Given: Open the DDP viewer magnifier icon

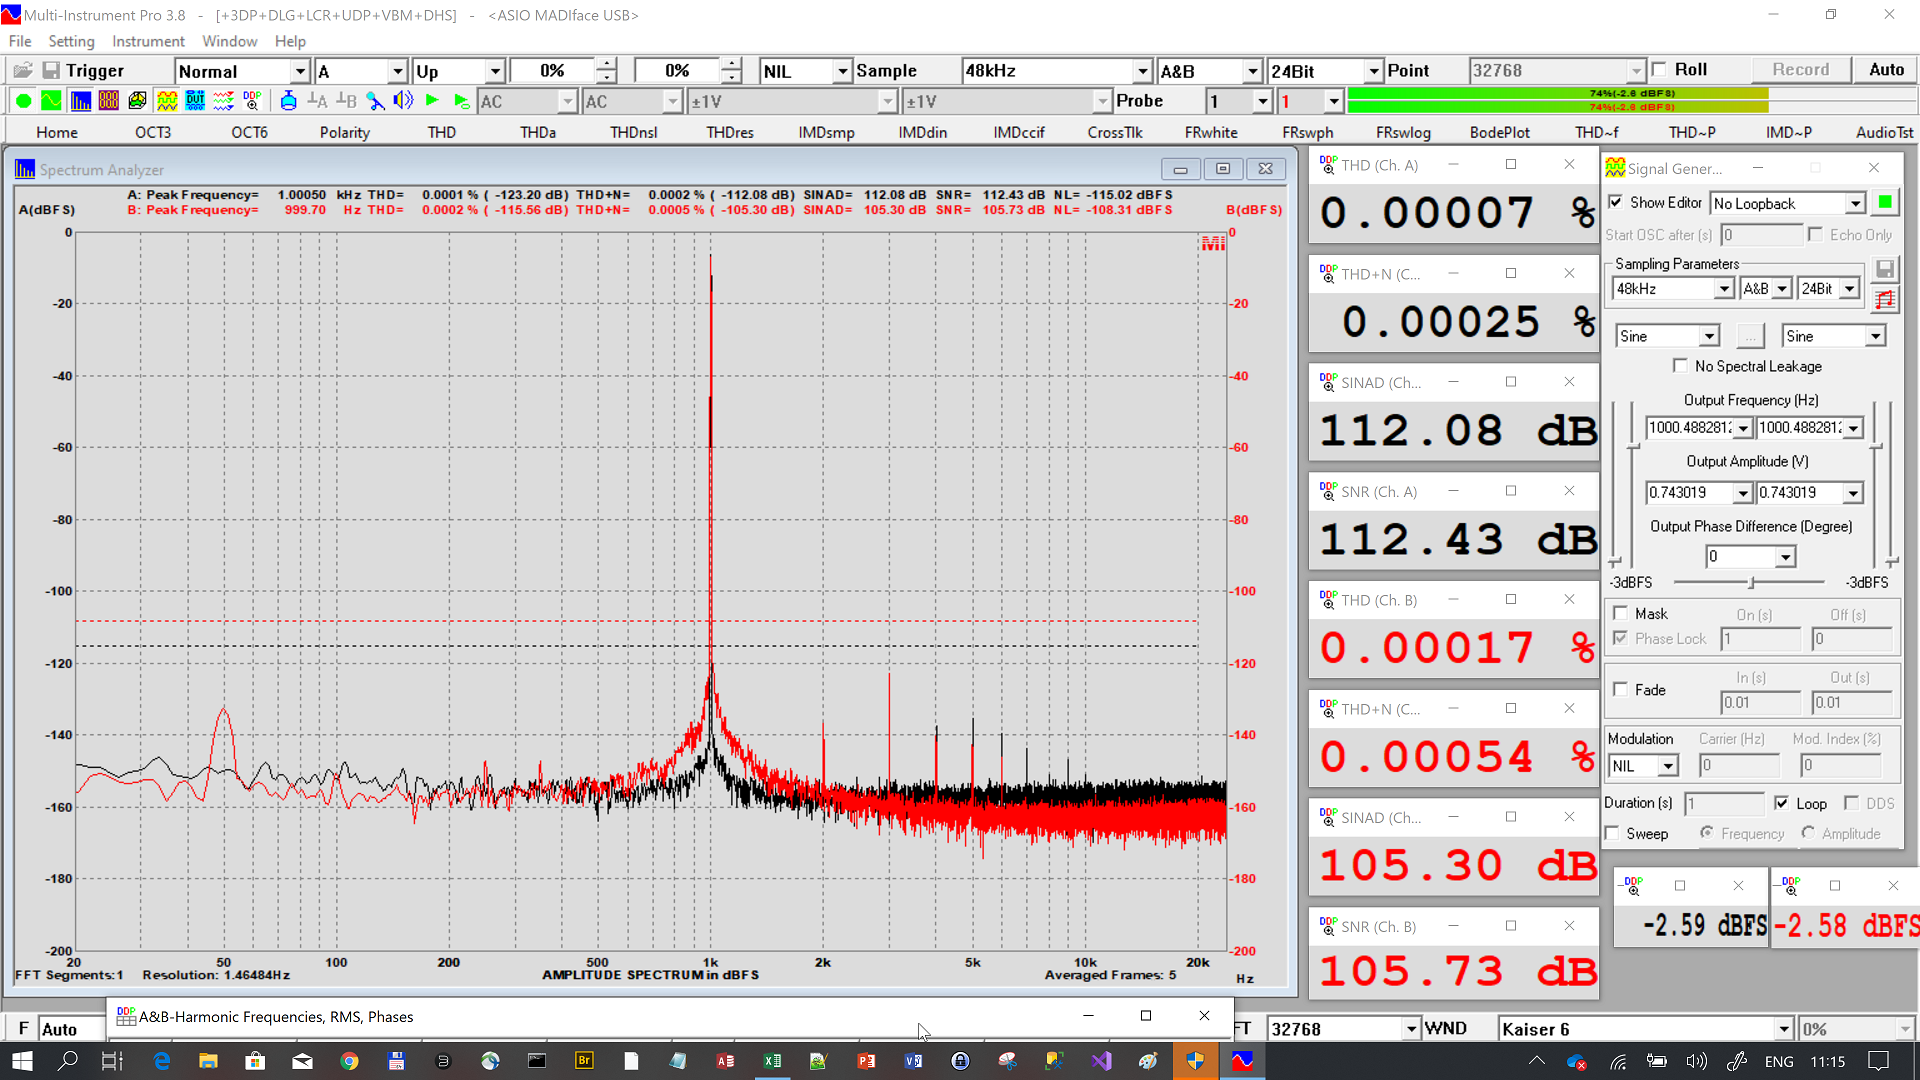Looking at the screenshot, I should click(253, 101).
